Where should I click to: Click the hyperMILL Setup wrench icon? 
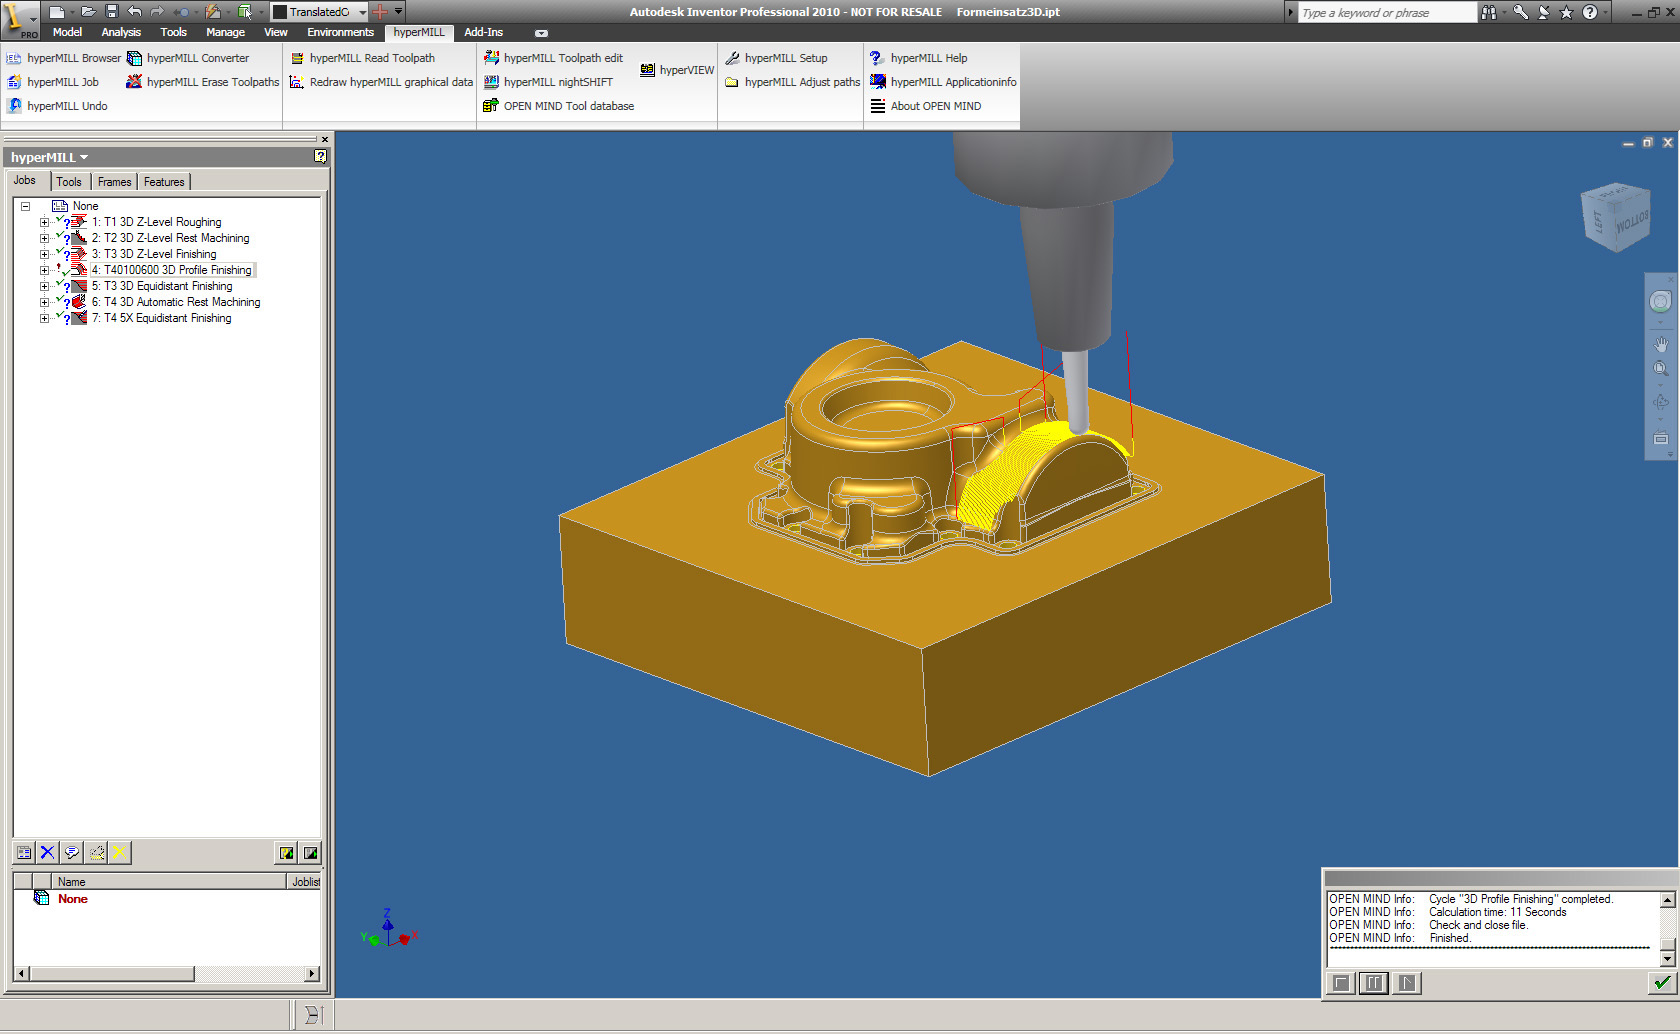(x=733, y=58)
